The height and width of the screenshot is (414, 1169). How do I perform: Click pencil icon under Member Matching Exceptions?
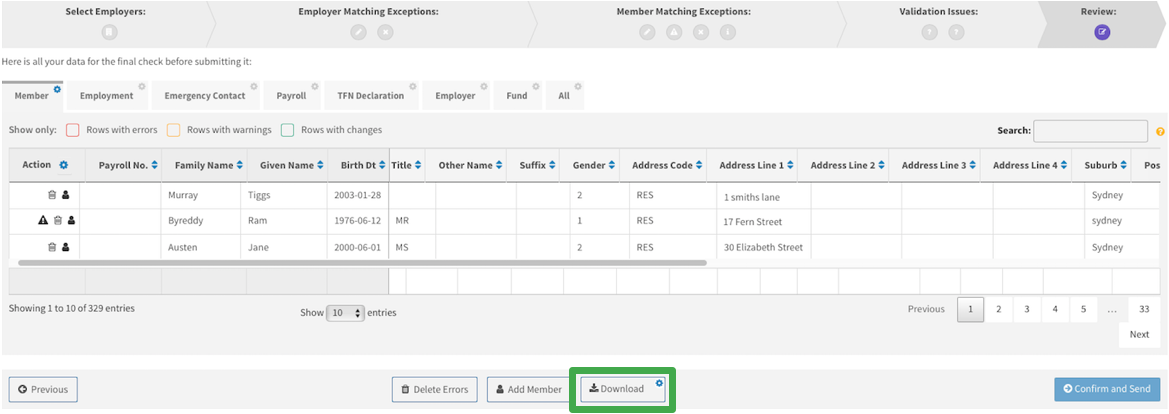pyautogui.click(x=647, y=32)
